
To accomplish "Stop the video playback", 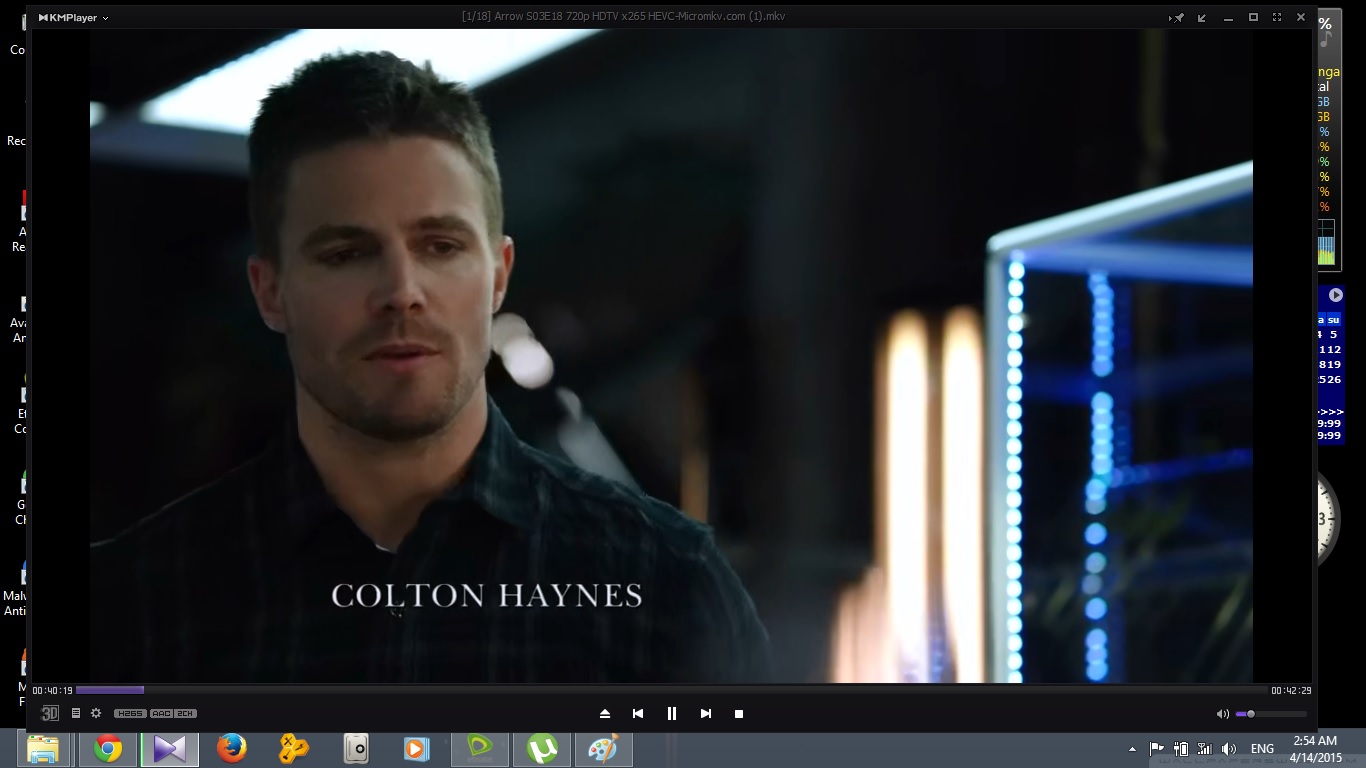I will tap(739, 714).
